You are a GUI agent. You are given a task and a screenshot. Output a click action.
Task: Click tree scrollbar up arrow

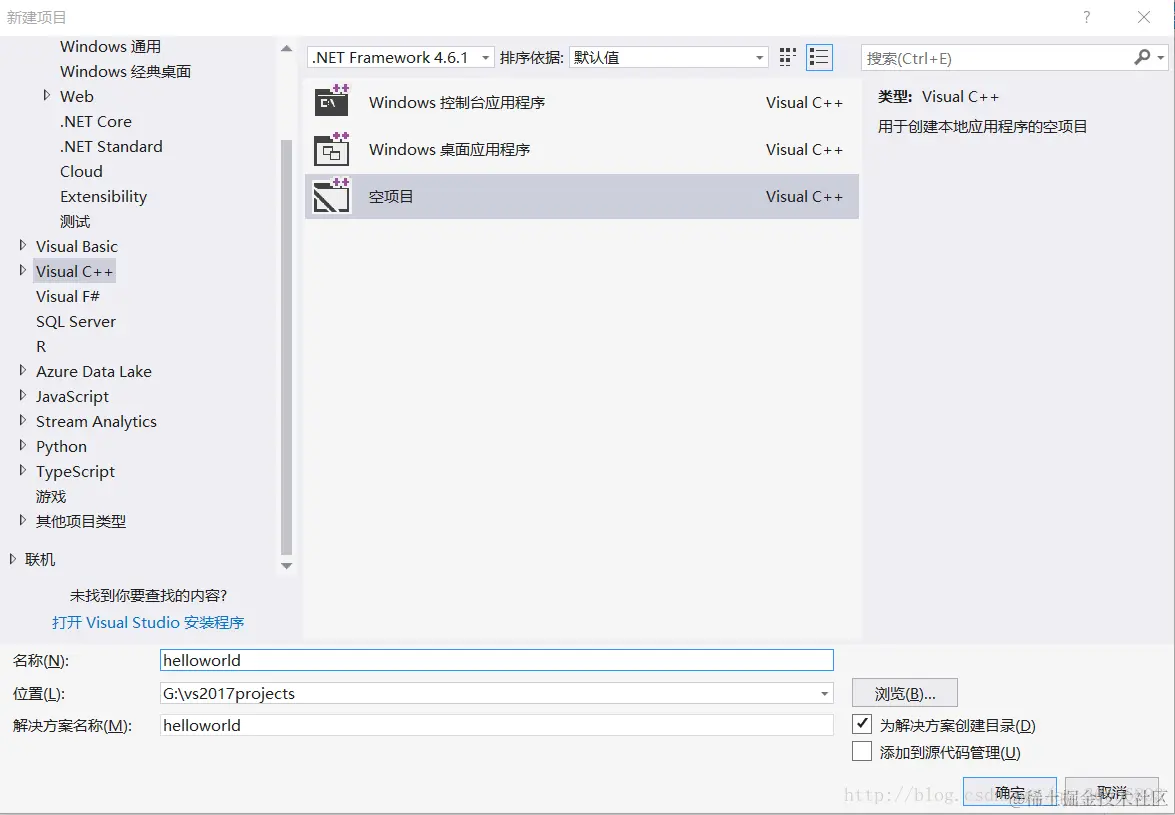click(286, 49)
